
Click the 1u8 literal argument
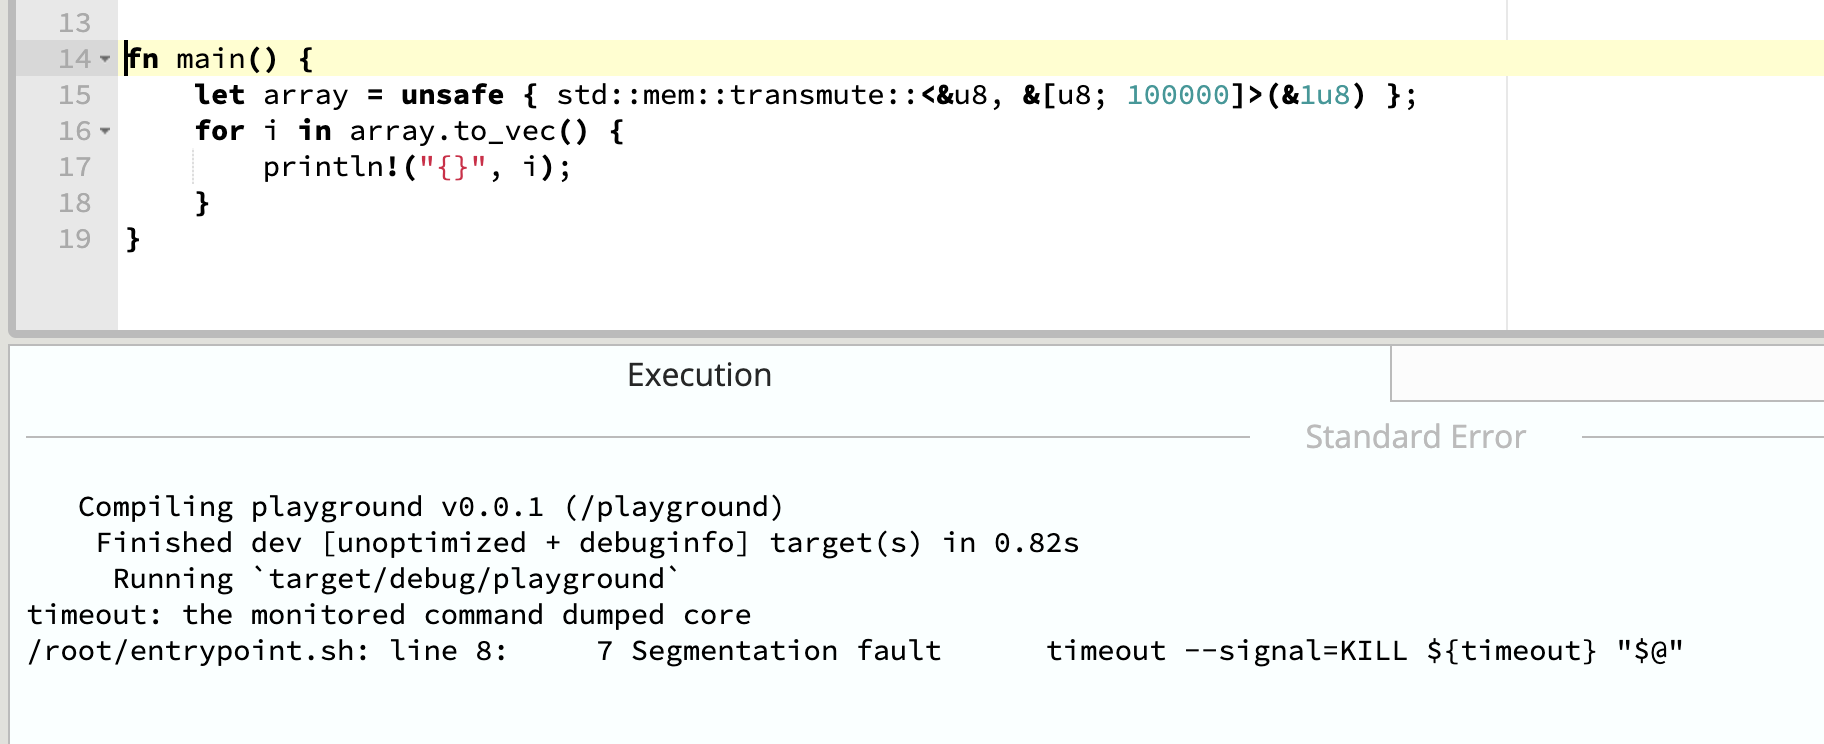pos(1324,95)
